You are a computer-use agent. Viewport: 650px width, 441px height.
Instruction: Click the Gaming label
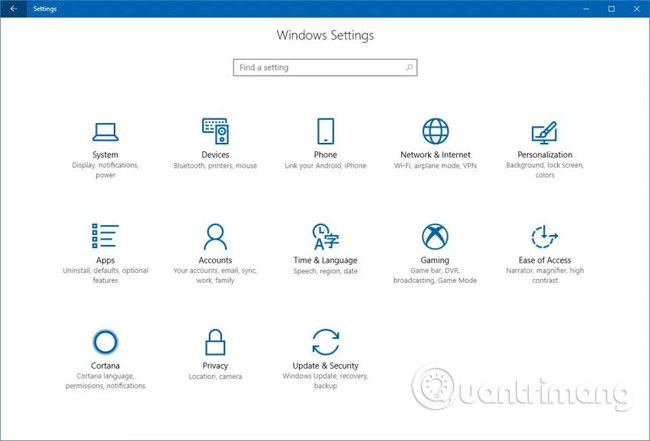[x=435, y=260]
